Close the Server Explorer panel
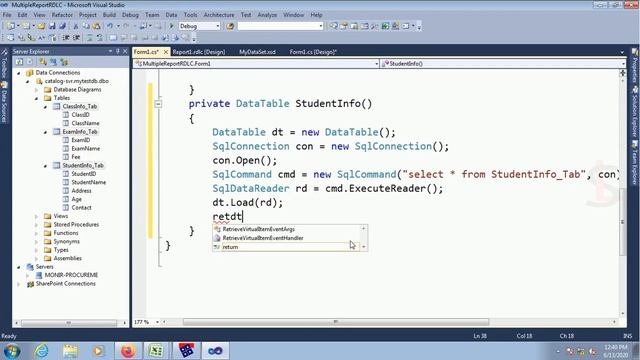This screenshot has height=360, width=640. click(125, 51)
